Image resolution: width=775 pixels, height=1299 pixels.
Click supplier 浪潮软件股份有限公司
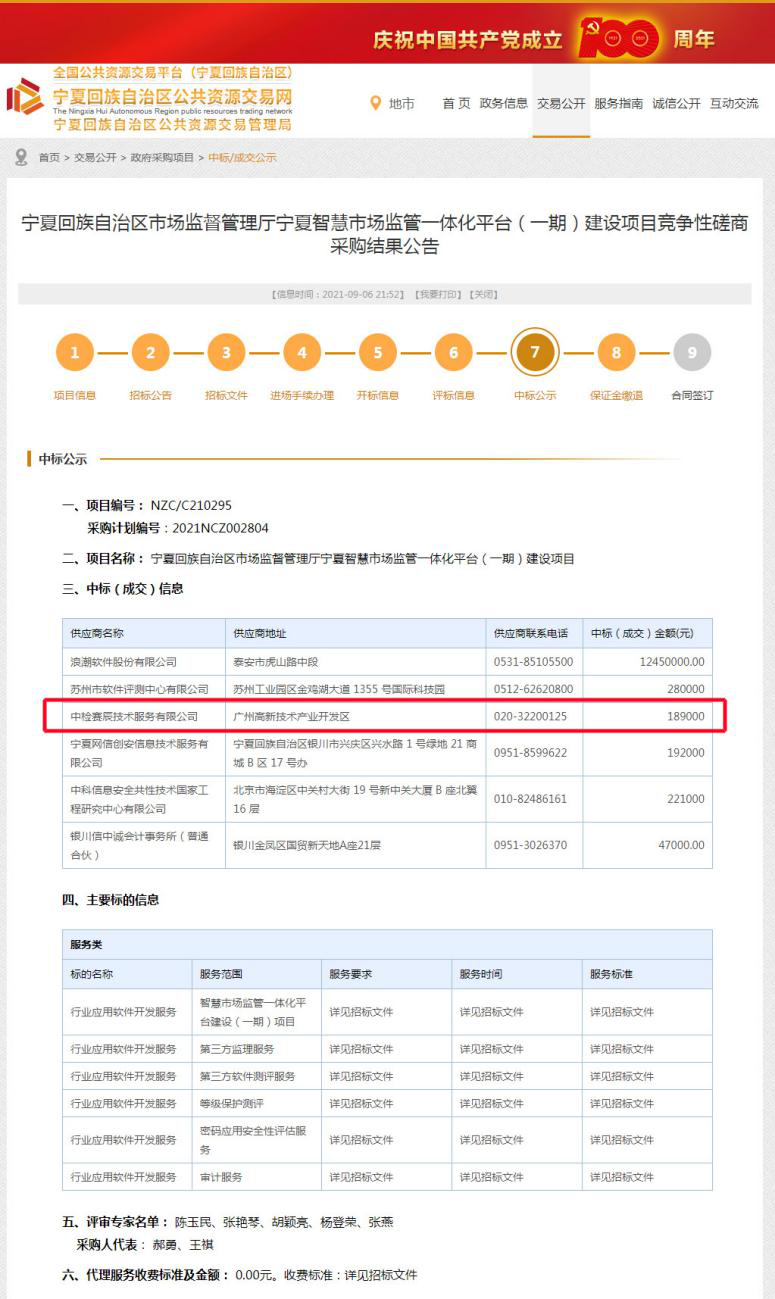coord(124,662)
